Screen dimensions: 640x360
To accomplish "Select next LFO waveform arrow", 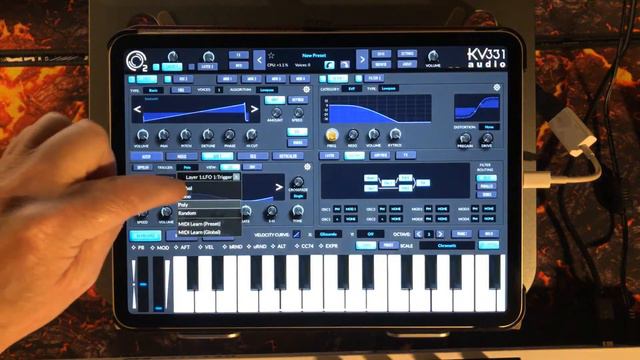I will [279, 187].
